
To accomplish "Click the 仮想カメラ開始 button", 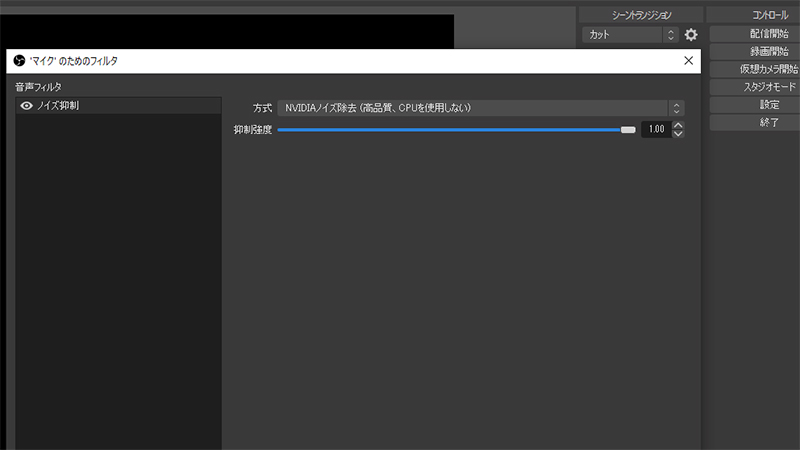I will 755,69.
